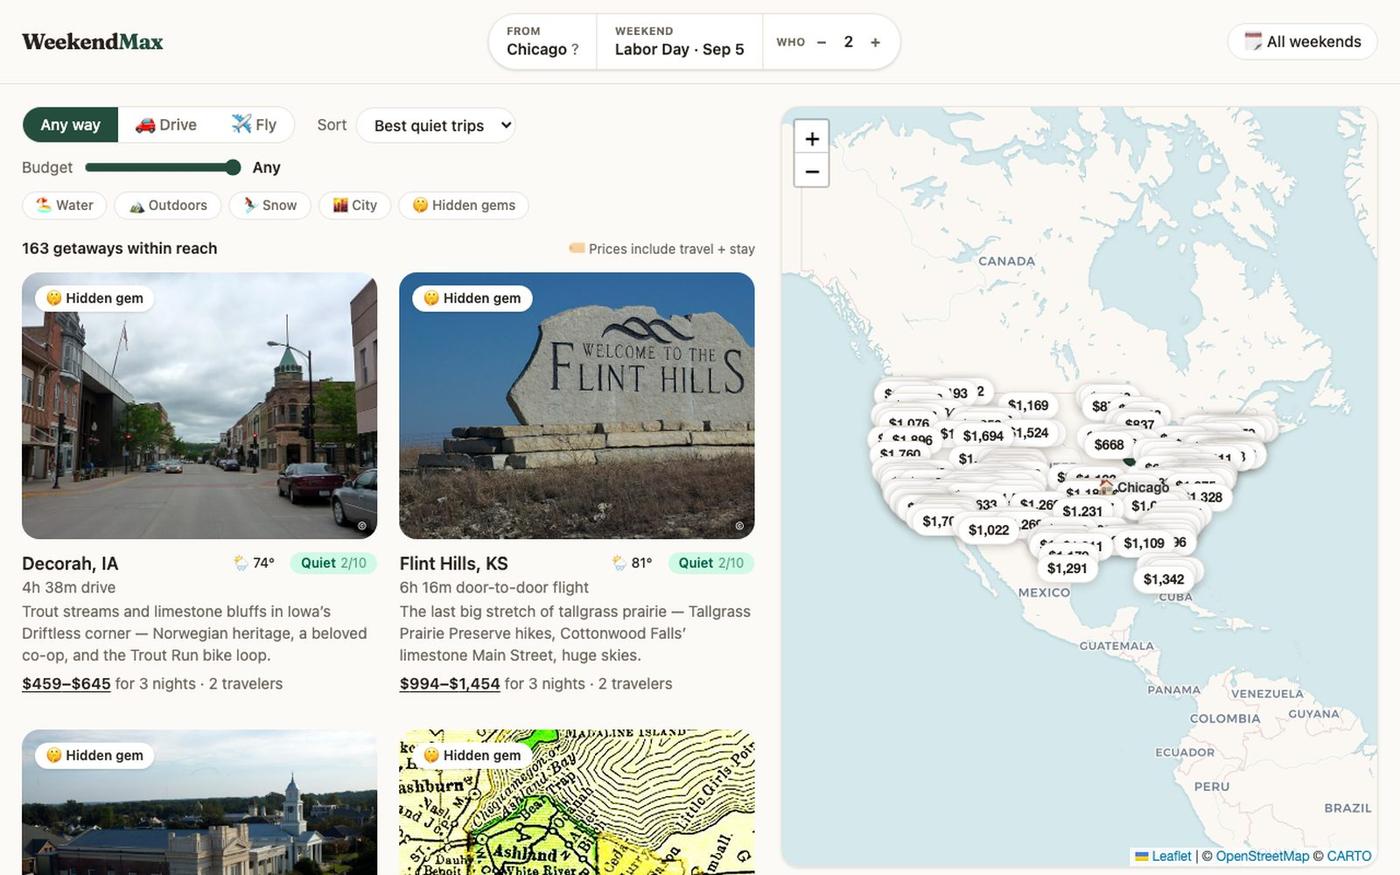Switch to Drive mode
This screenshot has width=1400, height=875.
[x=166, y=125]
